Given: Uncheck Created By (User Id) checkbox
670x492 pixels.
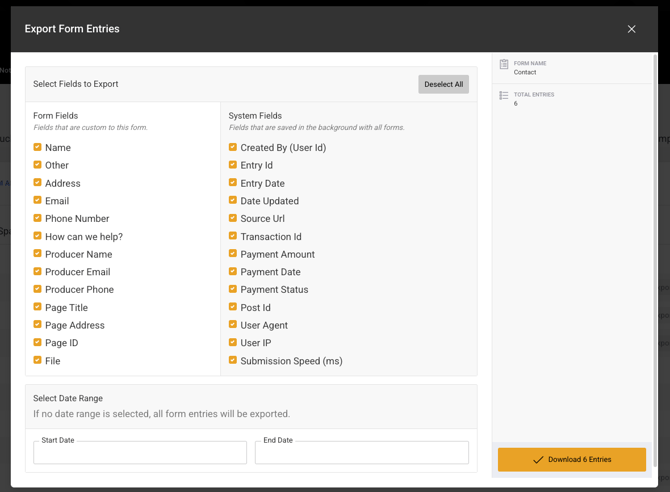Looking at the screenshot, I should pos(233,147).
